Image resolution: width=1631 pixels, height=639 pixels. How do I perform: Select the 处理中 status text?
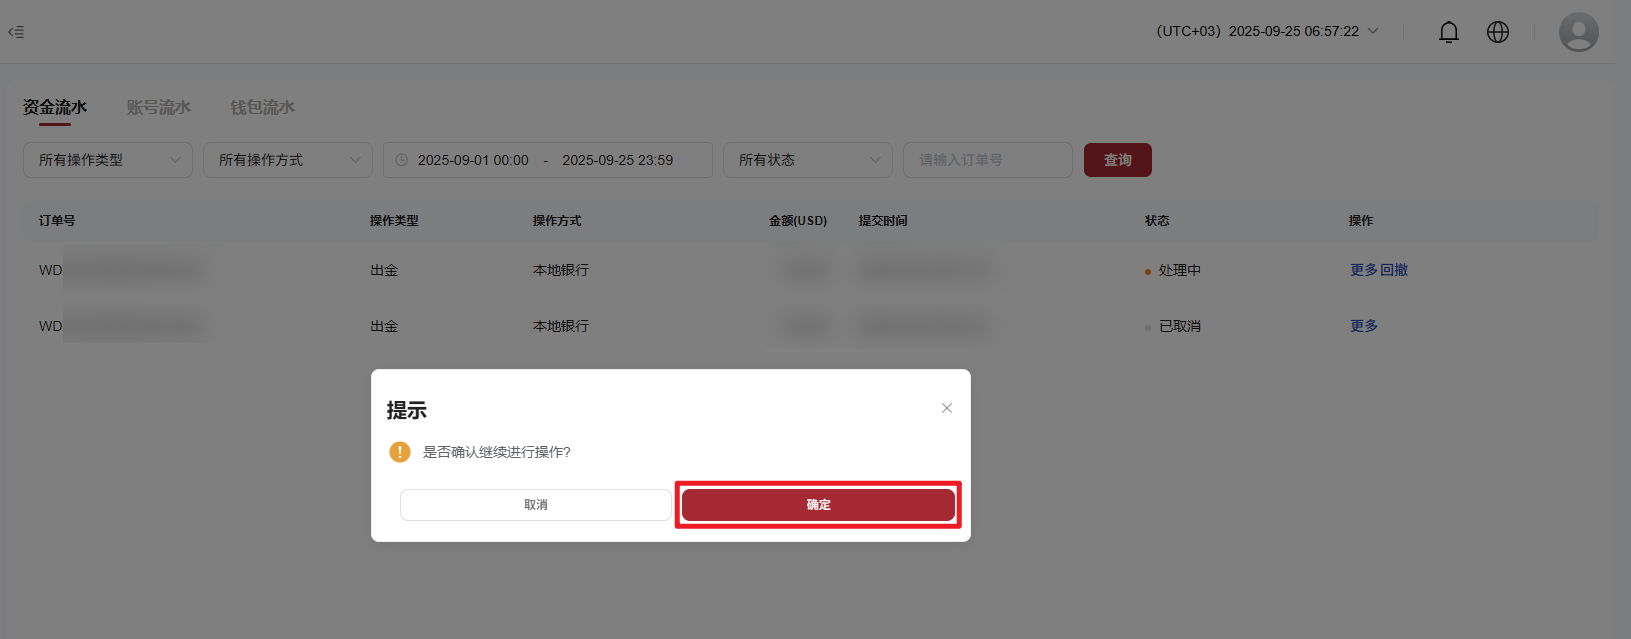(1180, 270)
